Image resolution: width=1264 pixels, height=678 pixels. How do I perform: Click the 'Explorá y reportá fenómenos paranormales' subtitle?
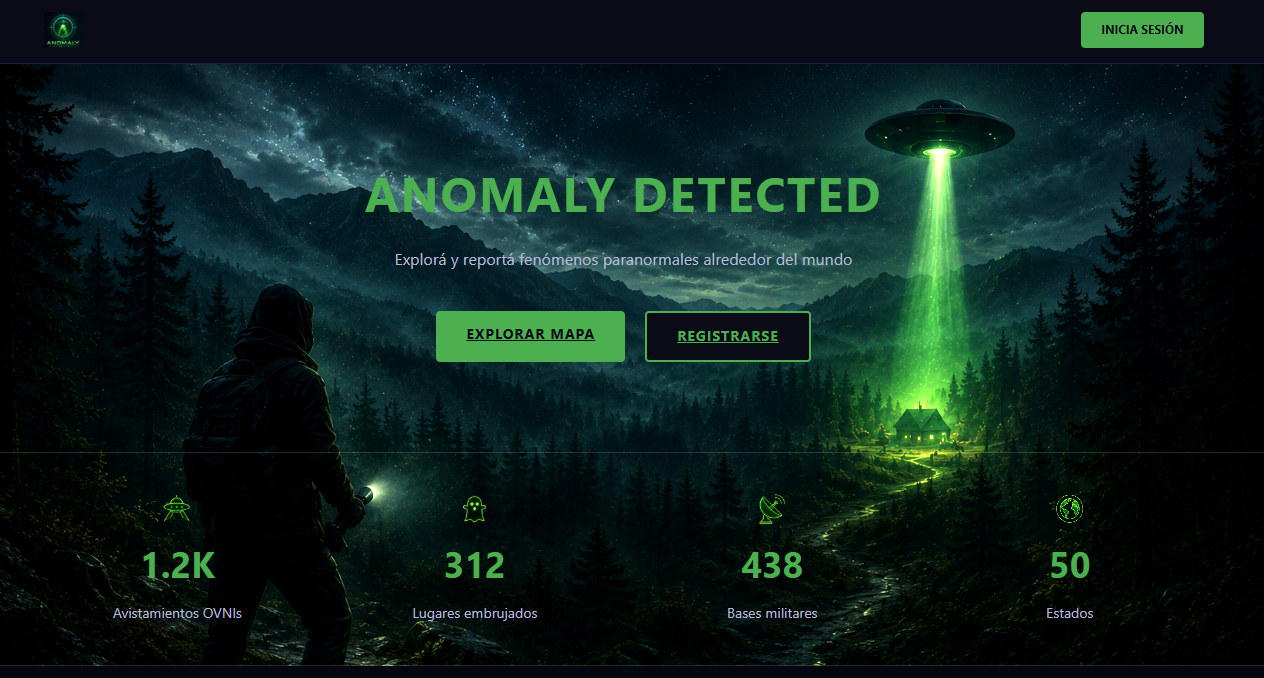tap(623, 259)
